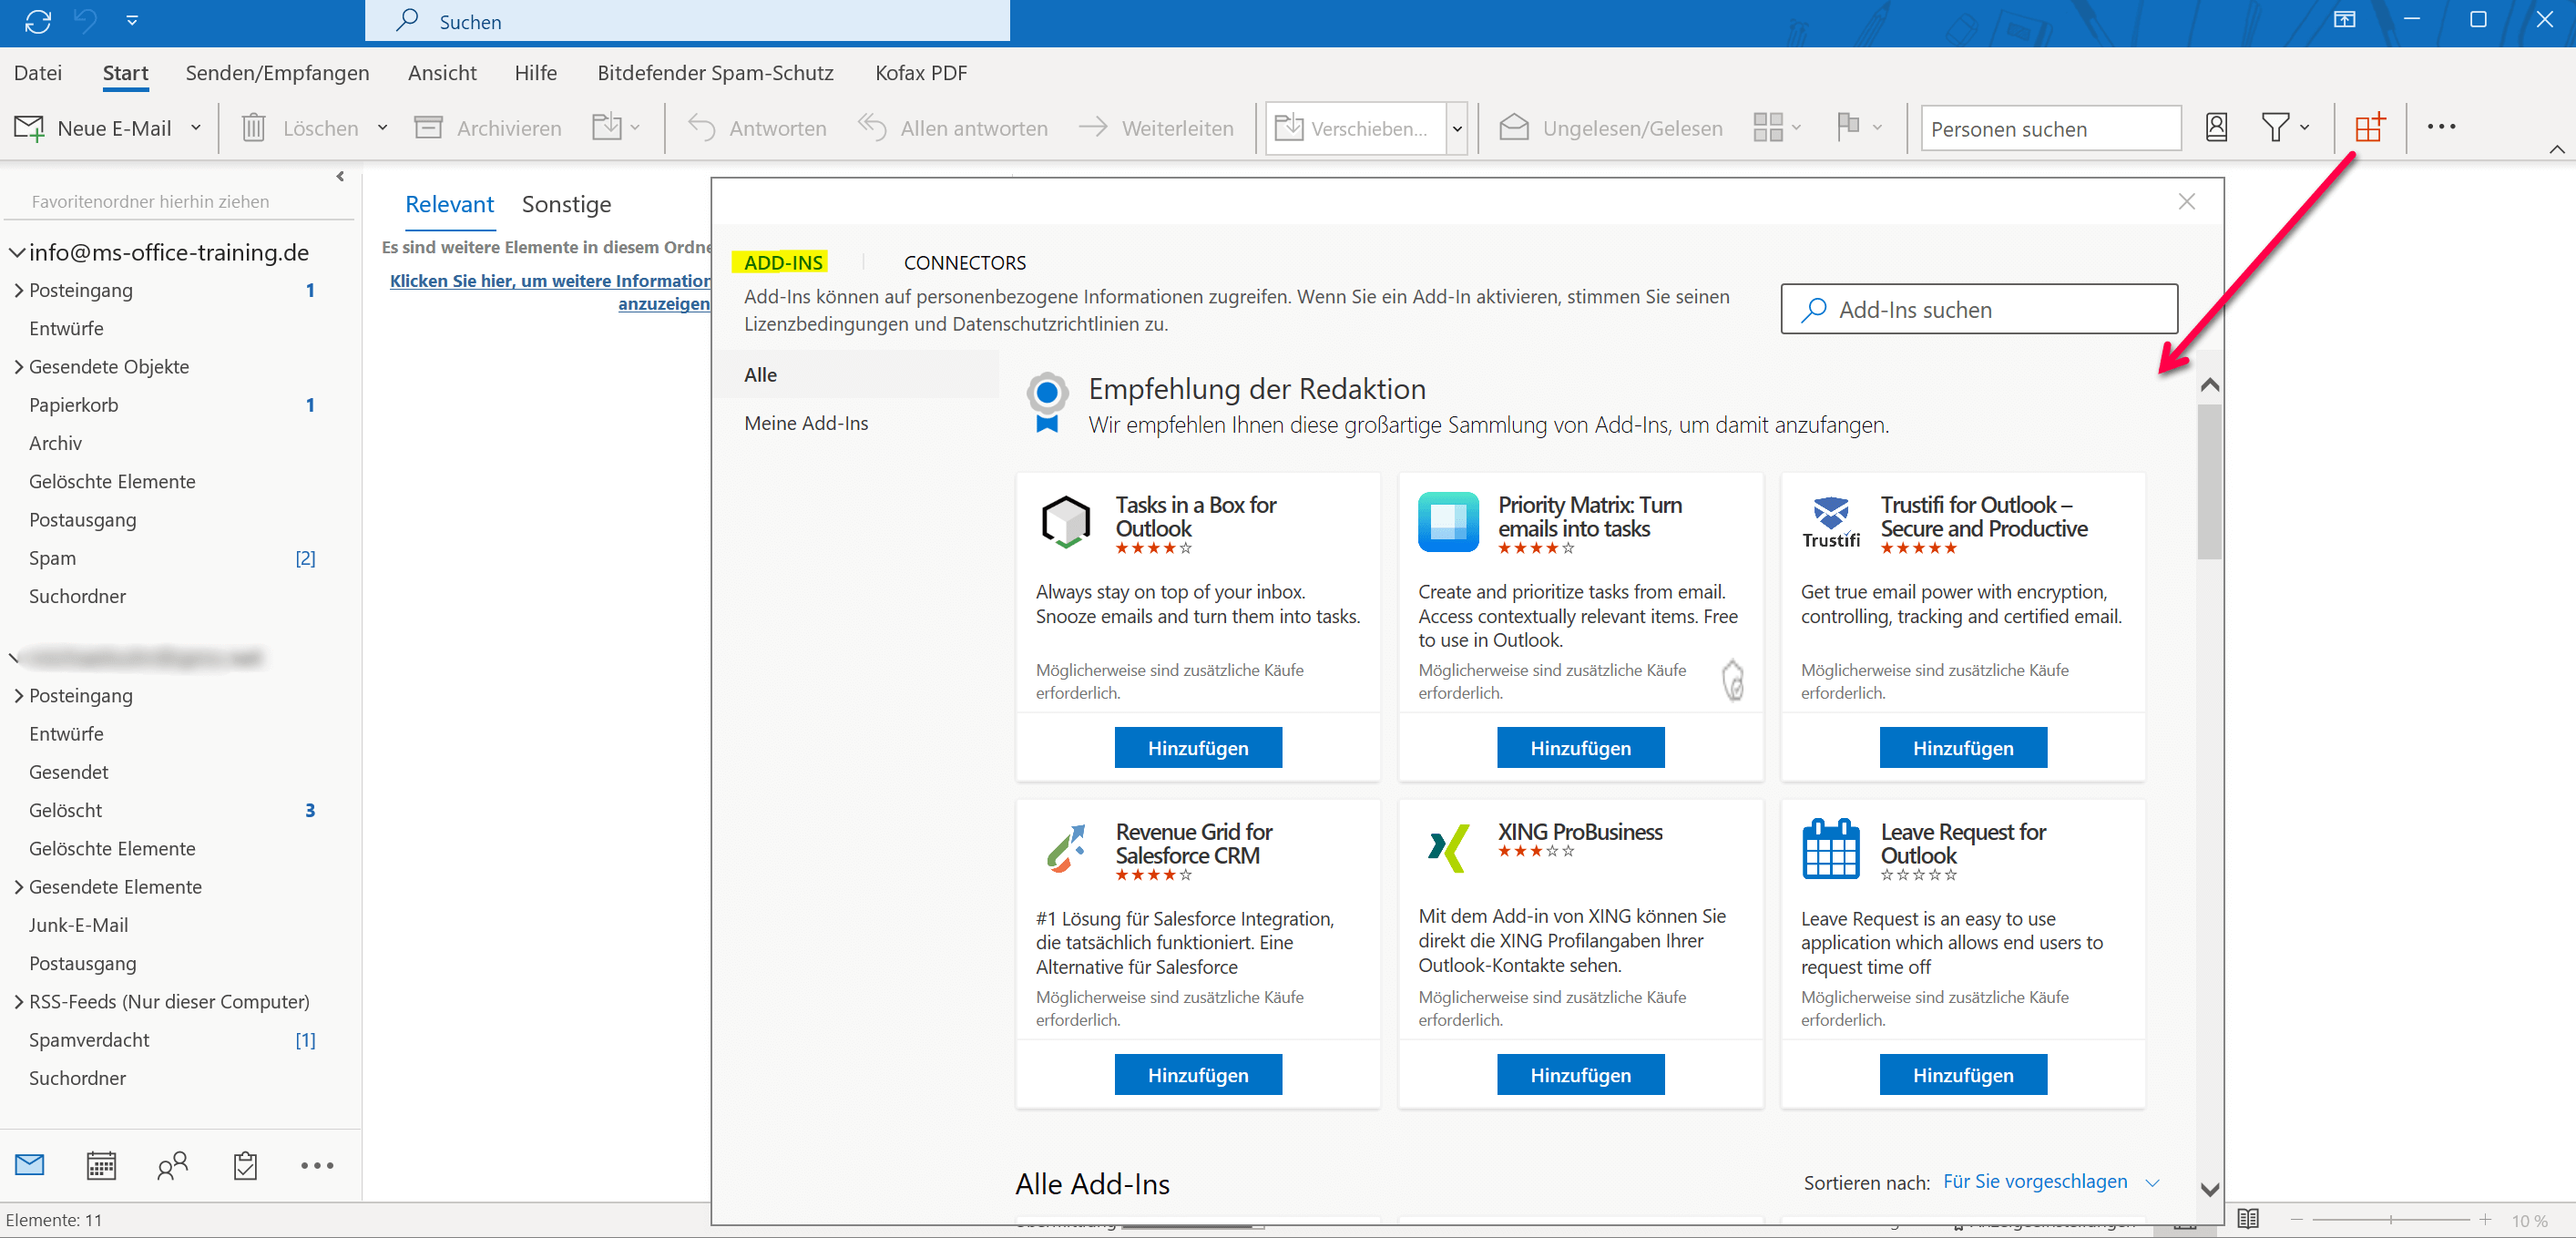Screen dimensions: 2576x1238
Task: Select the CONNECTORS tab in dialog
Action: (964, 262)
